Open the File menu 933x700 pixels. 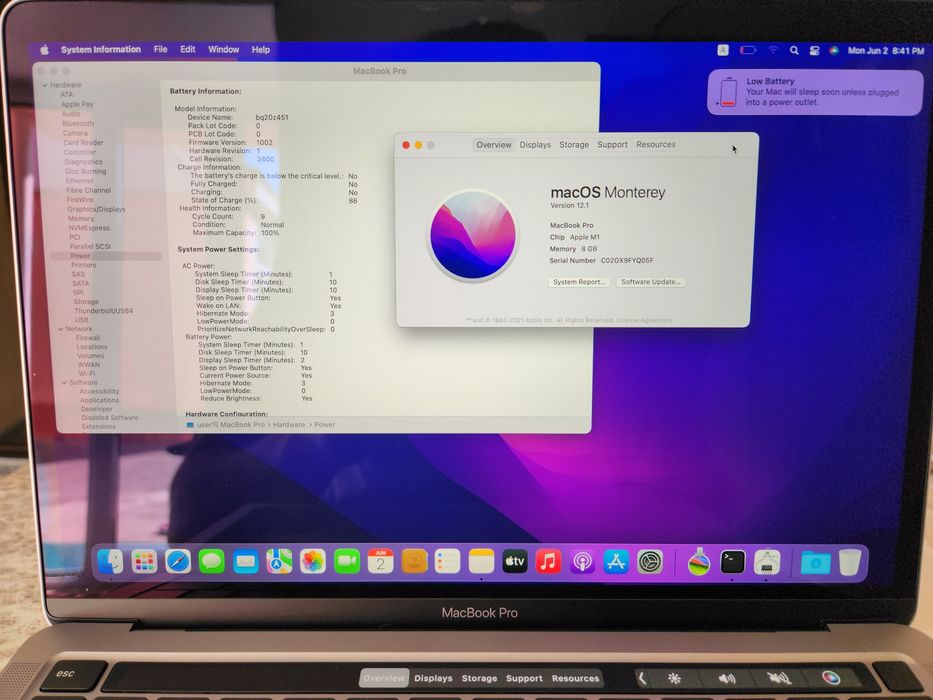coord(161,49)
